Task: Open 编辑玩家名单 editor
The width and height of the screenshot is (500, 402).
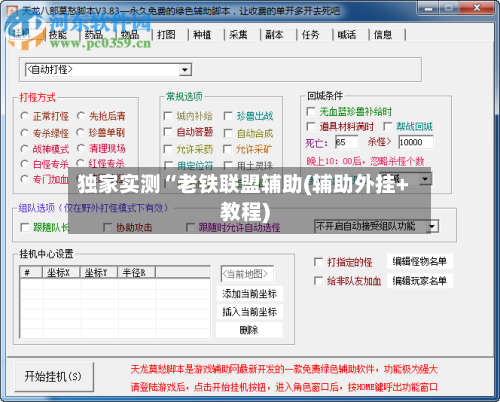Action: point(420,281)
